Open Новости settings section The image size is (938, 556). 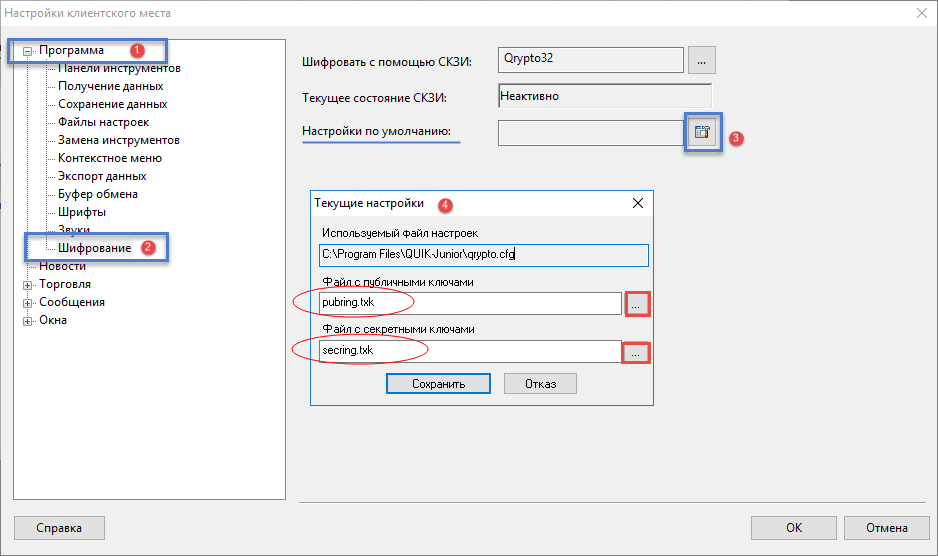click(62, 266)
